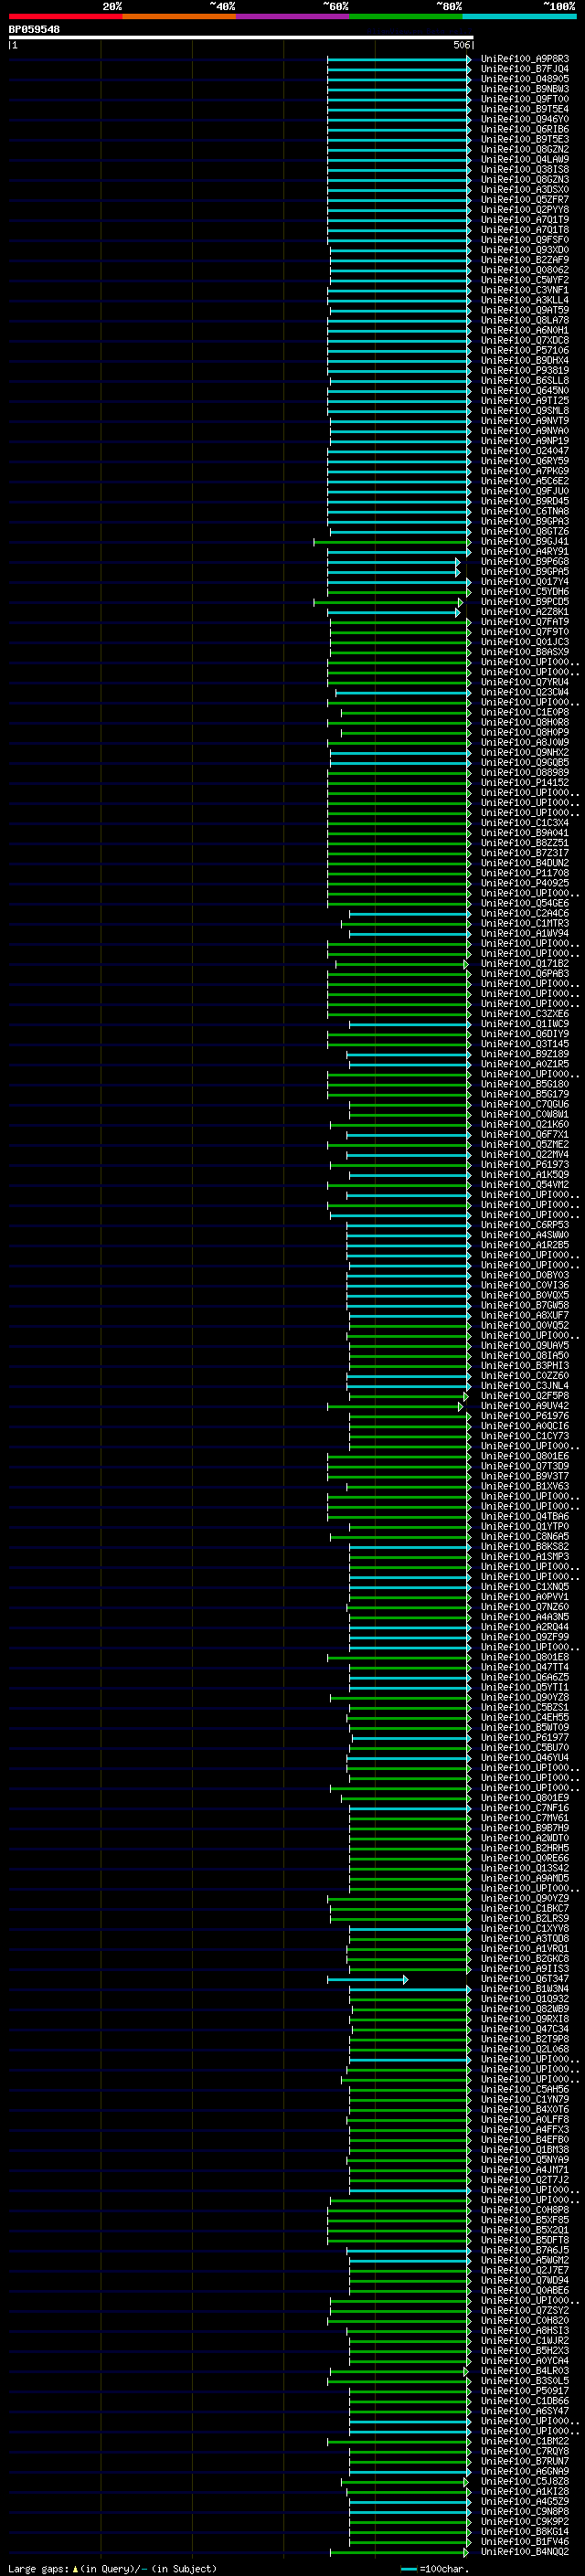Click the UniRef100_A2Z8K1 label

pyautogui.click(x=525, y=612)
